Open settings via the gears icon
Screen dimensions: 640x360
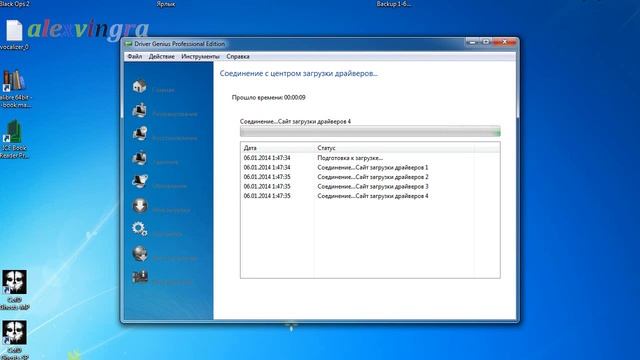coord(140,229)
